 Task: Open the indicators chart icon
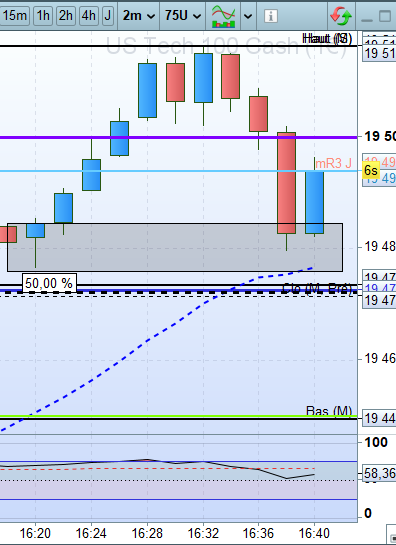tap(224, 16)
